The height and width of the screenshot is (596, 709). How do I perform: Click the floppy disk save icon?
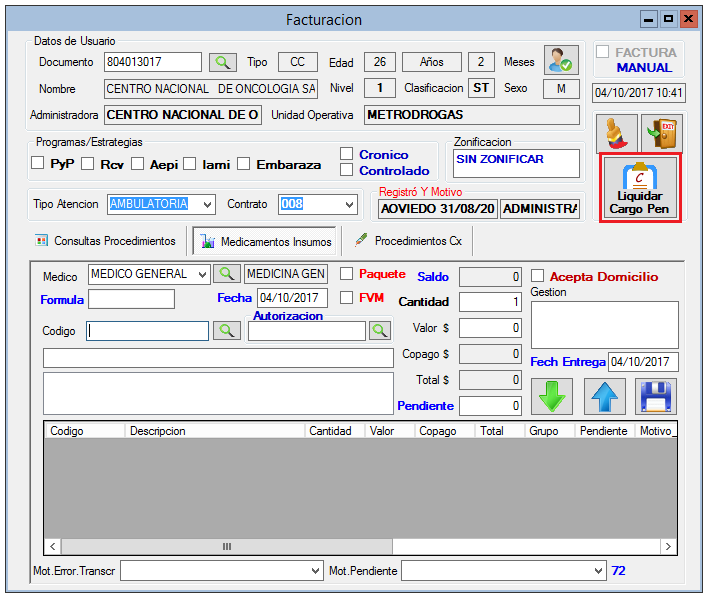pyautogui.click(x=656, y=397)
